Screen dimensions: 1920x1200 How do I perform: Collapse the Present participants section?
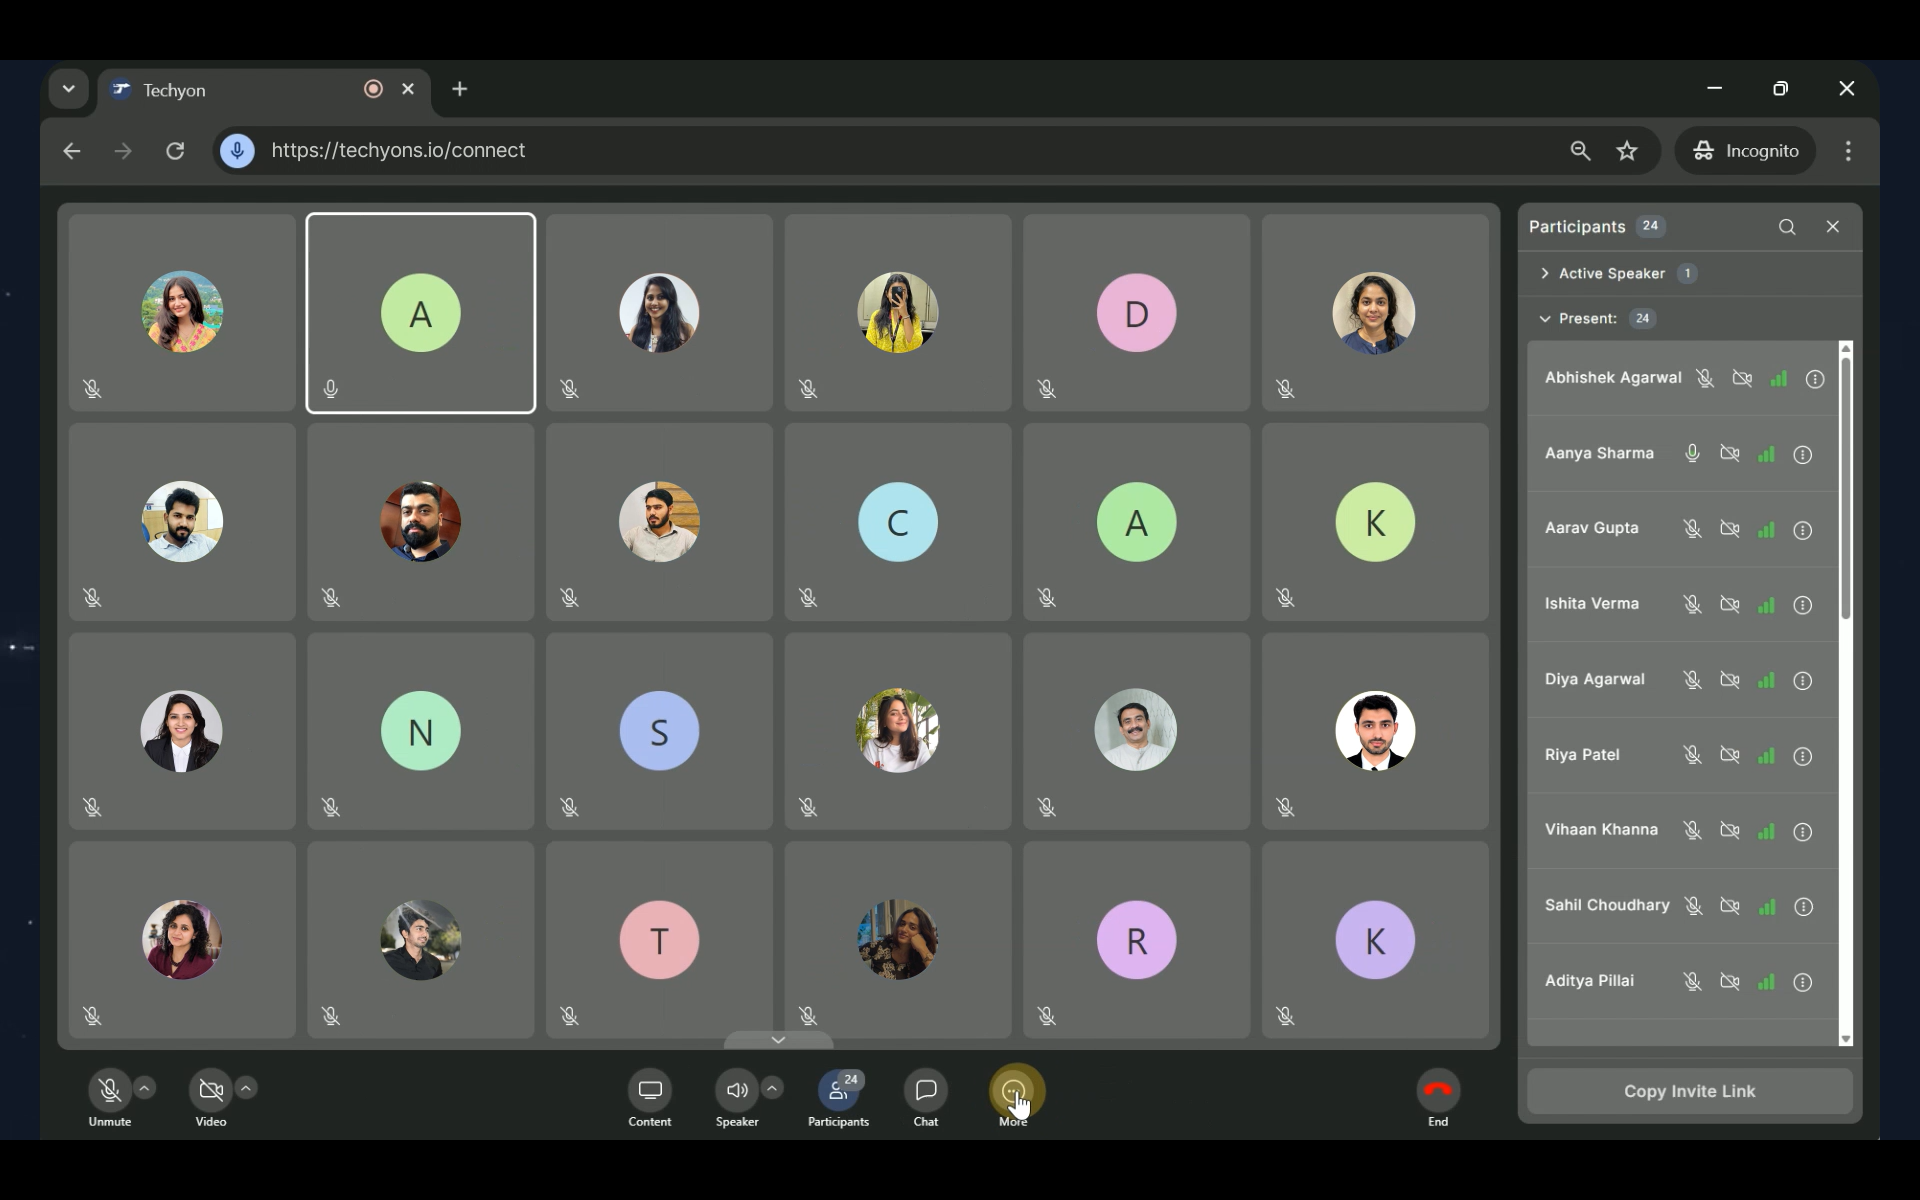(1543, 318)
